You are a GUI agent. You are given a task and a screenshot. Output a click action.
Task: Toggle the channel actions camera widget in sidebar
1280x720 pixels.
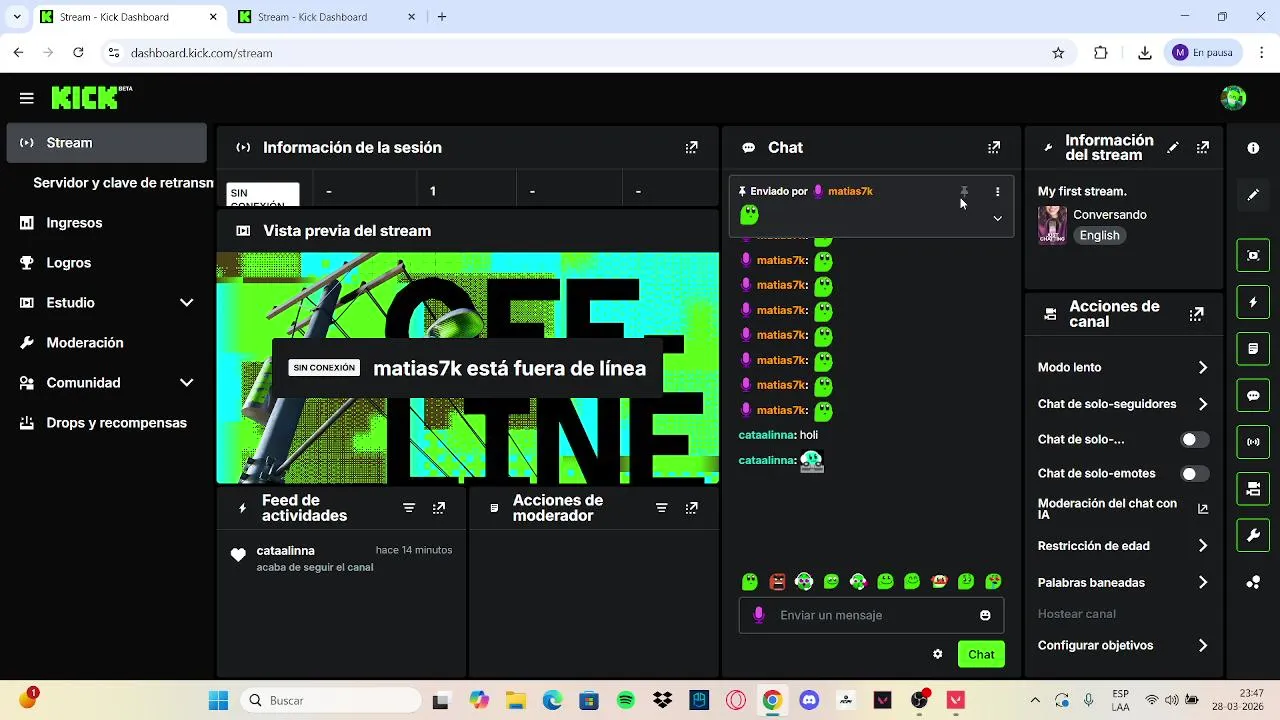[1253, 489]
